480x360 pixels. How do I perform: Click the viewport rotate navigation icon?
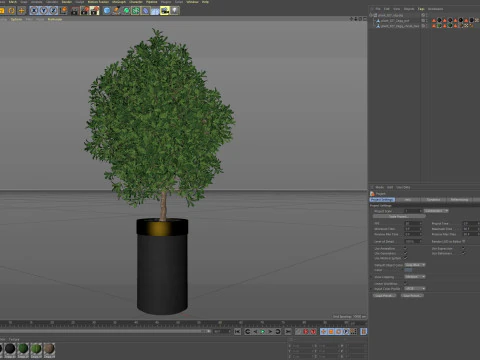click(x=360, y=19)
